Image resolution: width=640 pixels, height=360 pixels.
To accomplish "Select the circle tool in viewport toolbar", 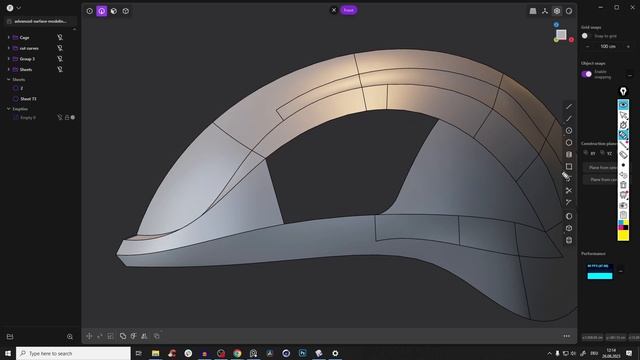I will (569, 131).
